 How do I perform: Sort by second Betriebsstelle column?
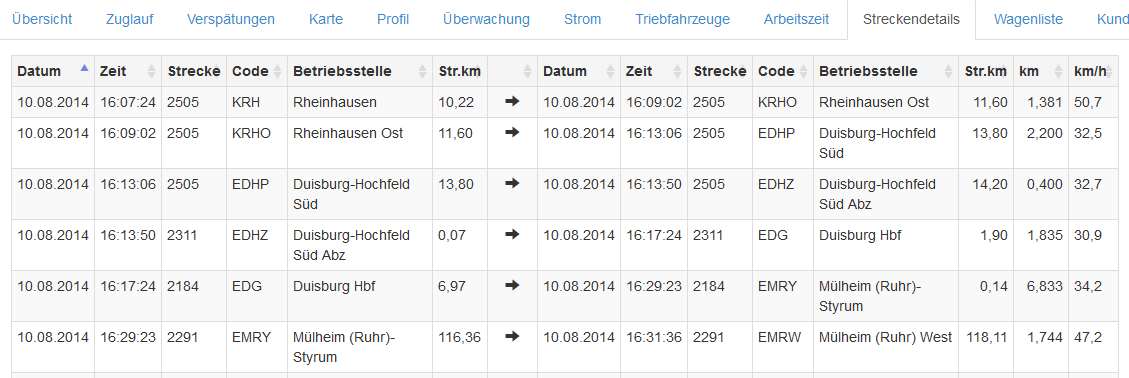(x=886, y=71)
